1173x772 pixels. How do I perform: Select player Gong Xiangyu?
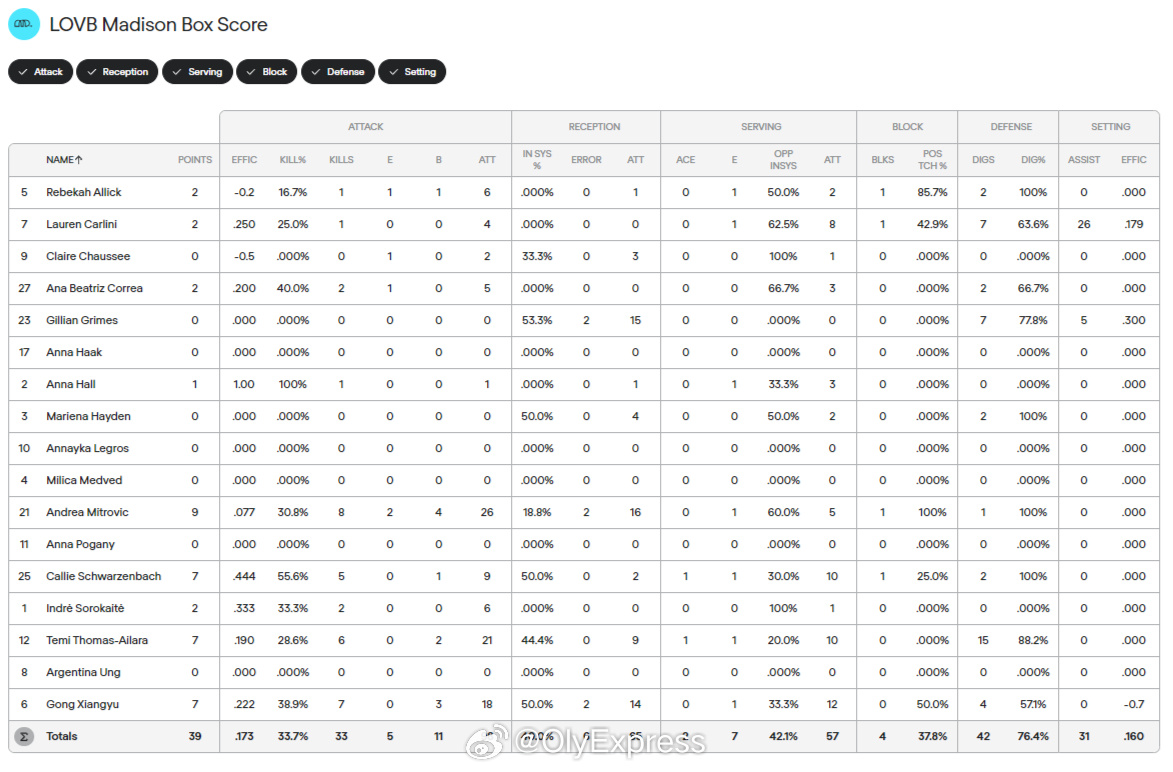pos(82,705)
